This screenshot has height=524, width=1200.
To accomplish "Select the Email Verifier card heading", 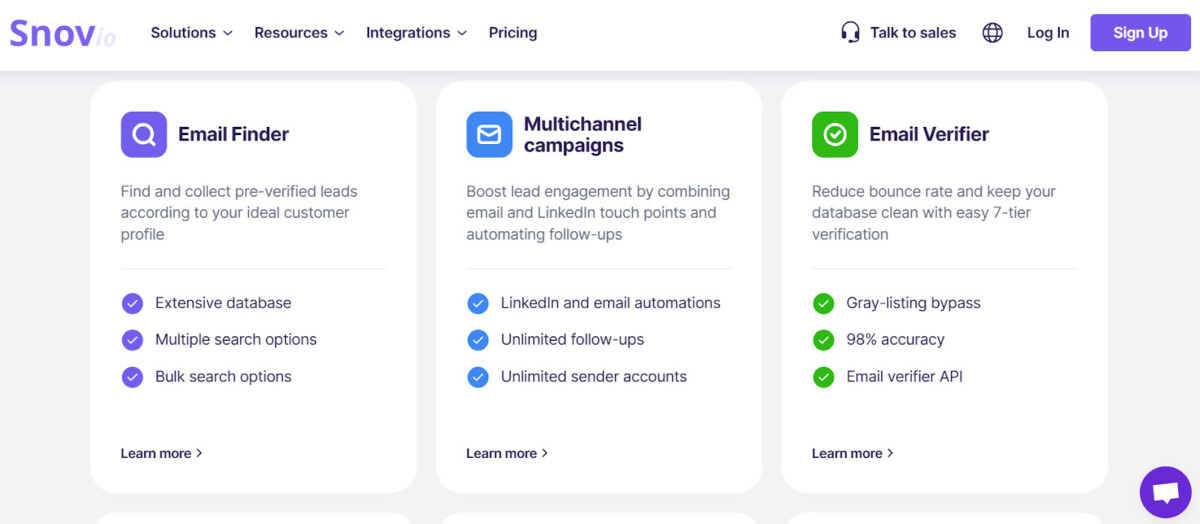I will (x=929, y=134).
